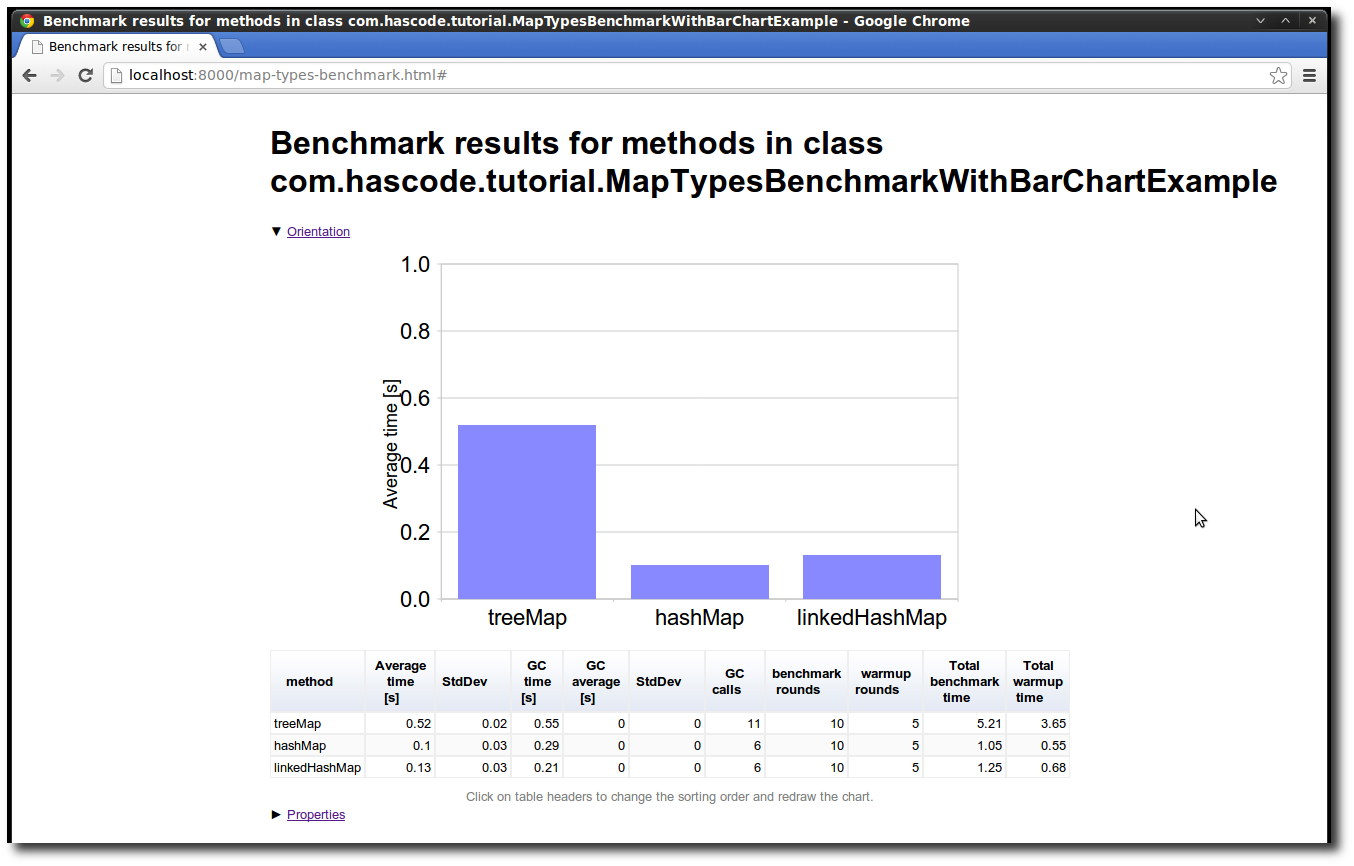Open the Chrome hamburger menu
1354x866 pixels.
coord(1309,76)
